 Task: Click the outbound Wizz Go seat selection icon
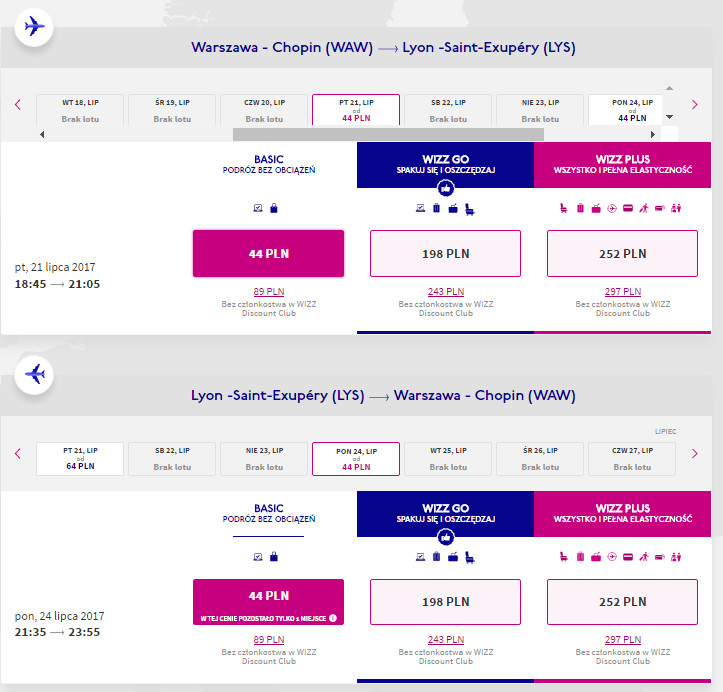(x=469, y=209)
